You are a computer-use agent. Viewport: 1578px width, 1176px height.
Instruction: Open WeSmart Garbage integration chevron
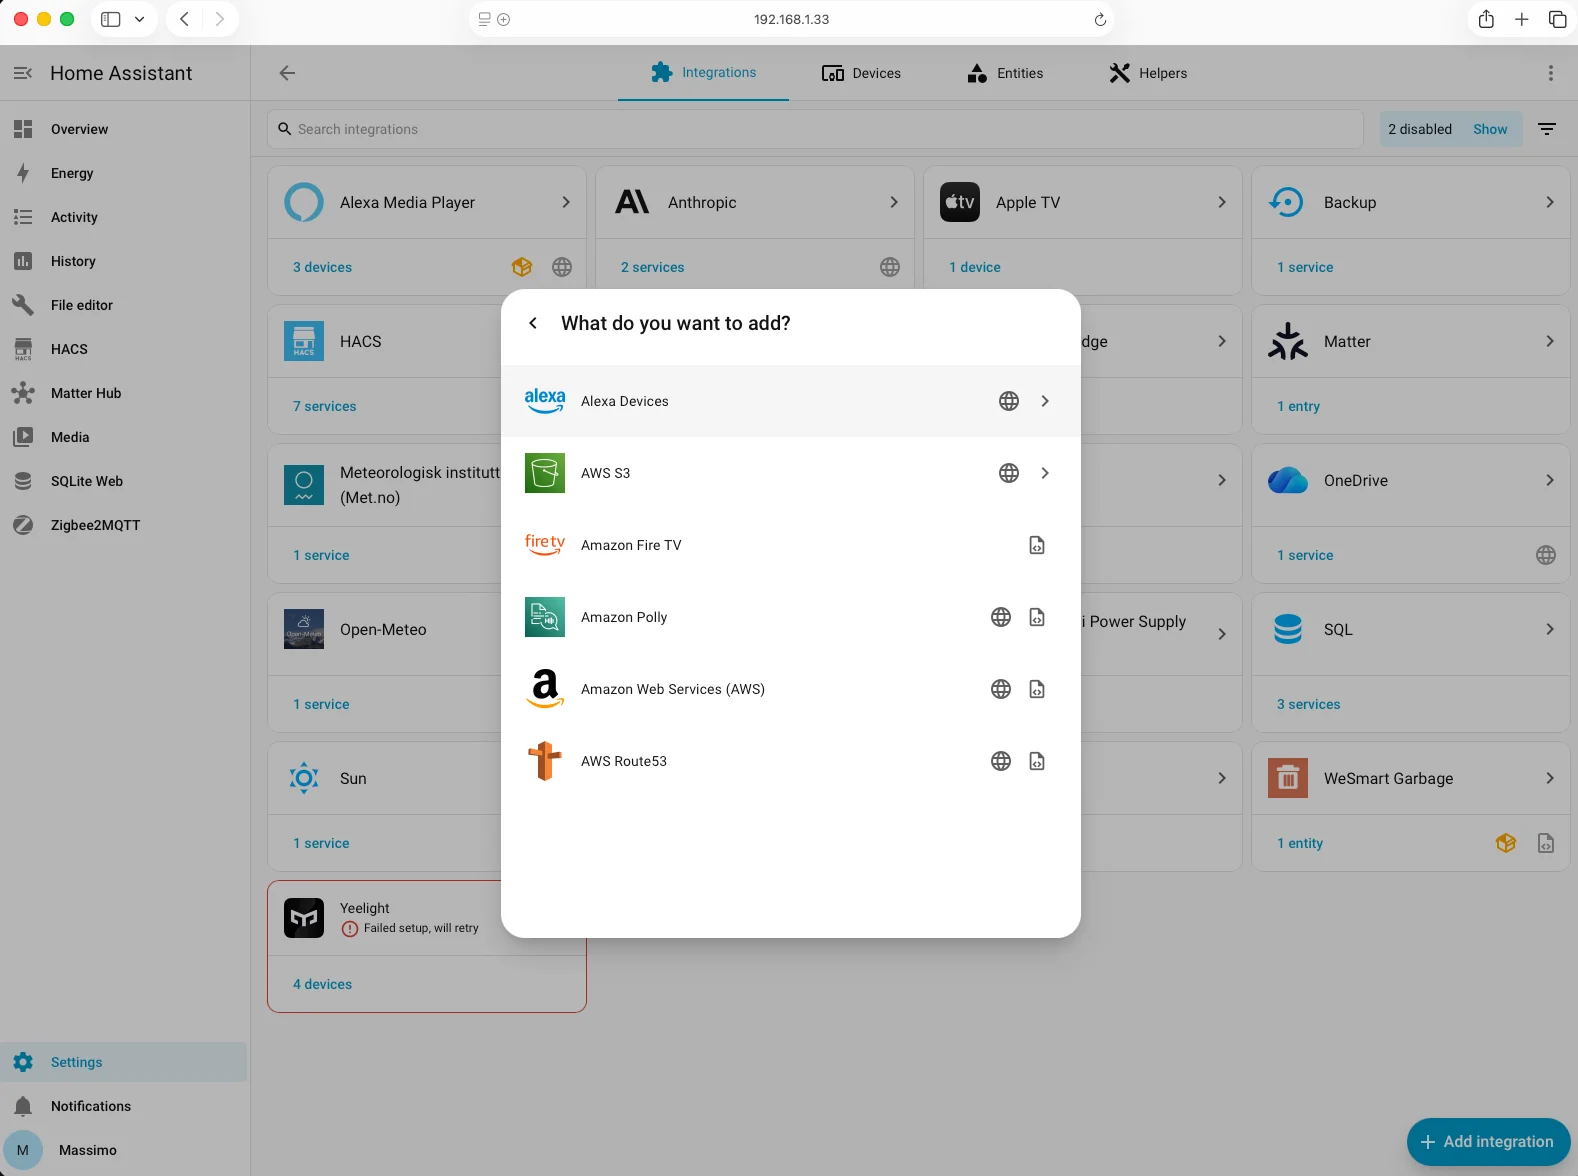tap(1550, 778)
